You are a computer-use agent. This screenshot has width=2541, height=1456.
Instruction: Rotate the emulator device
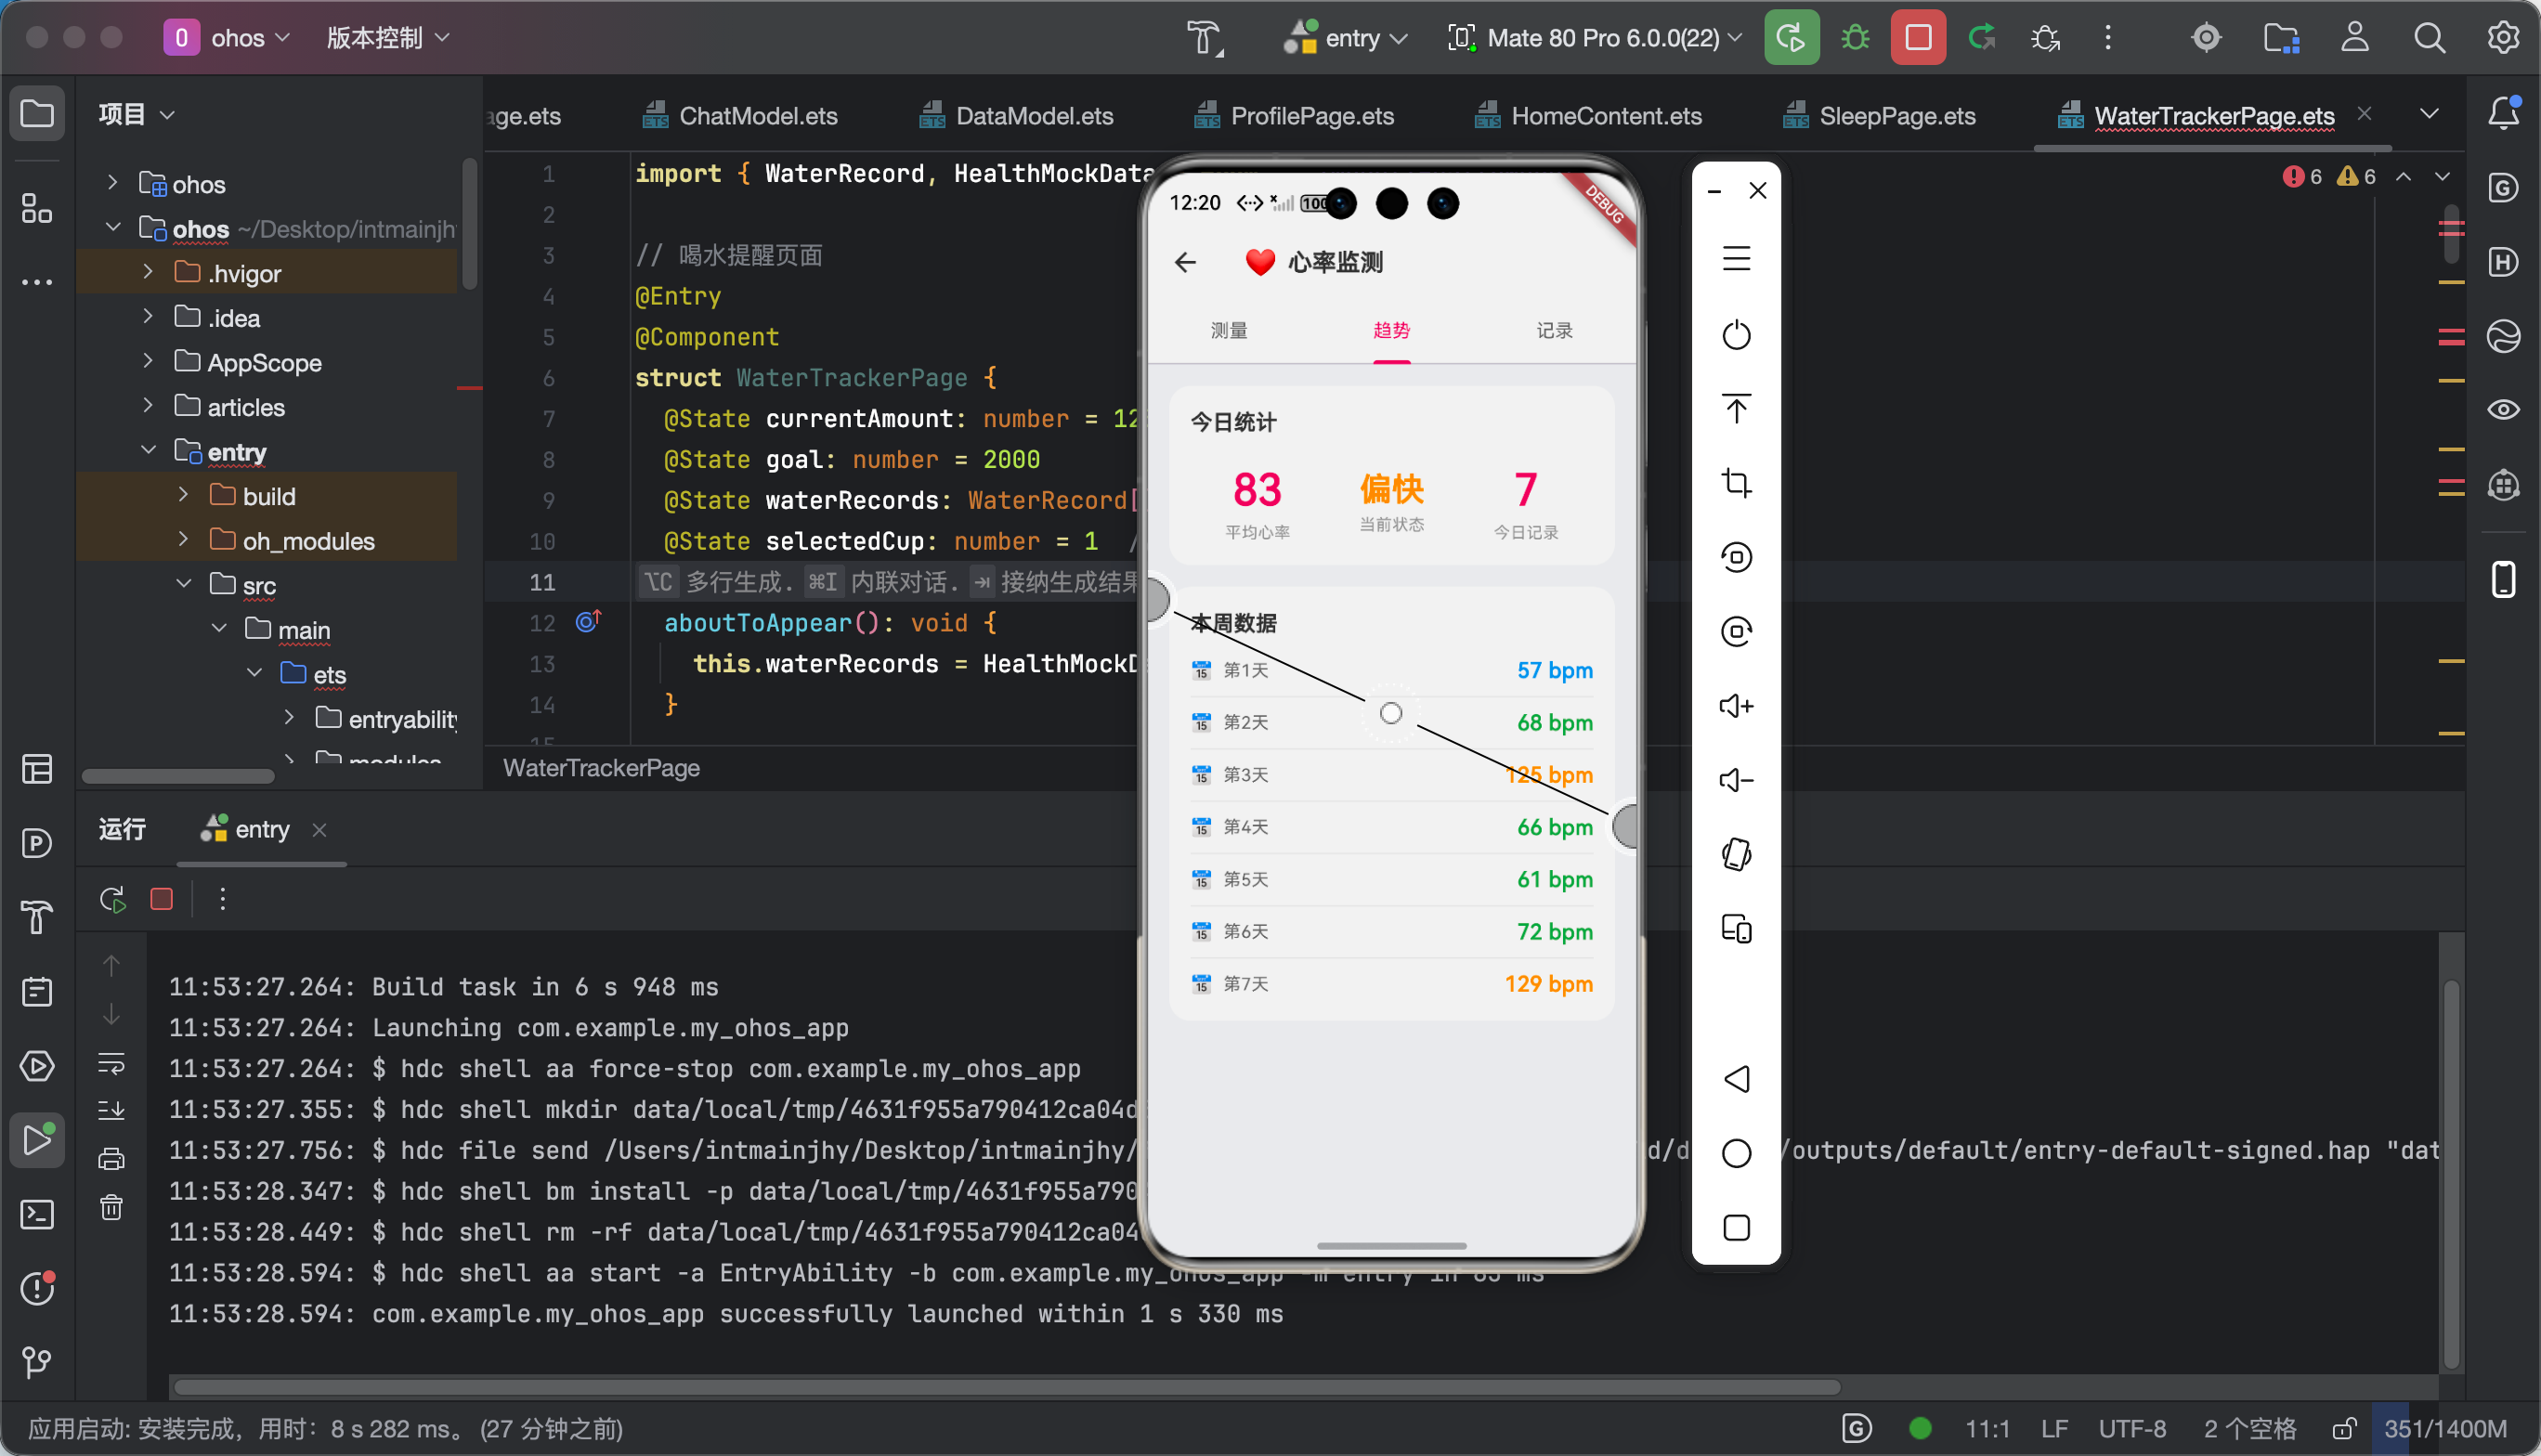click(x=1737, y=855)
